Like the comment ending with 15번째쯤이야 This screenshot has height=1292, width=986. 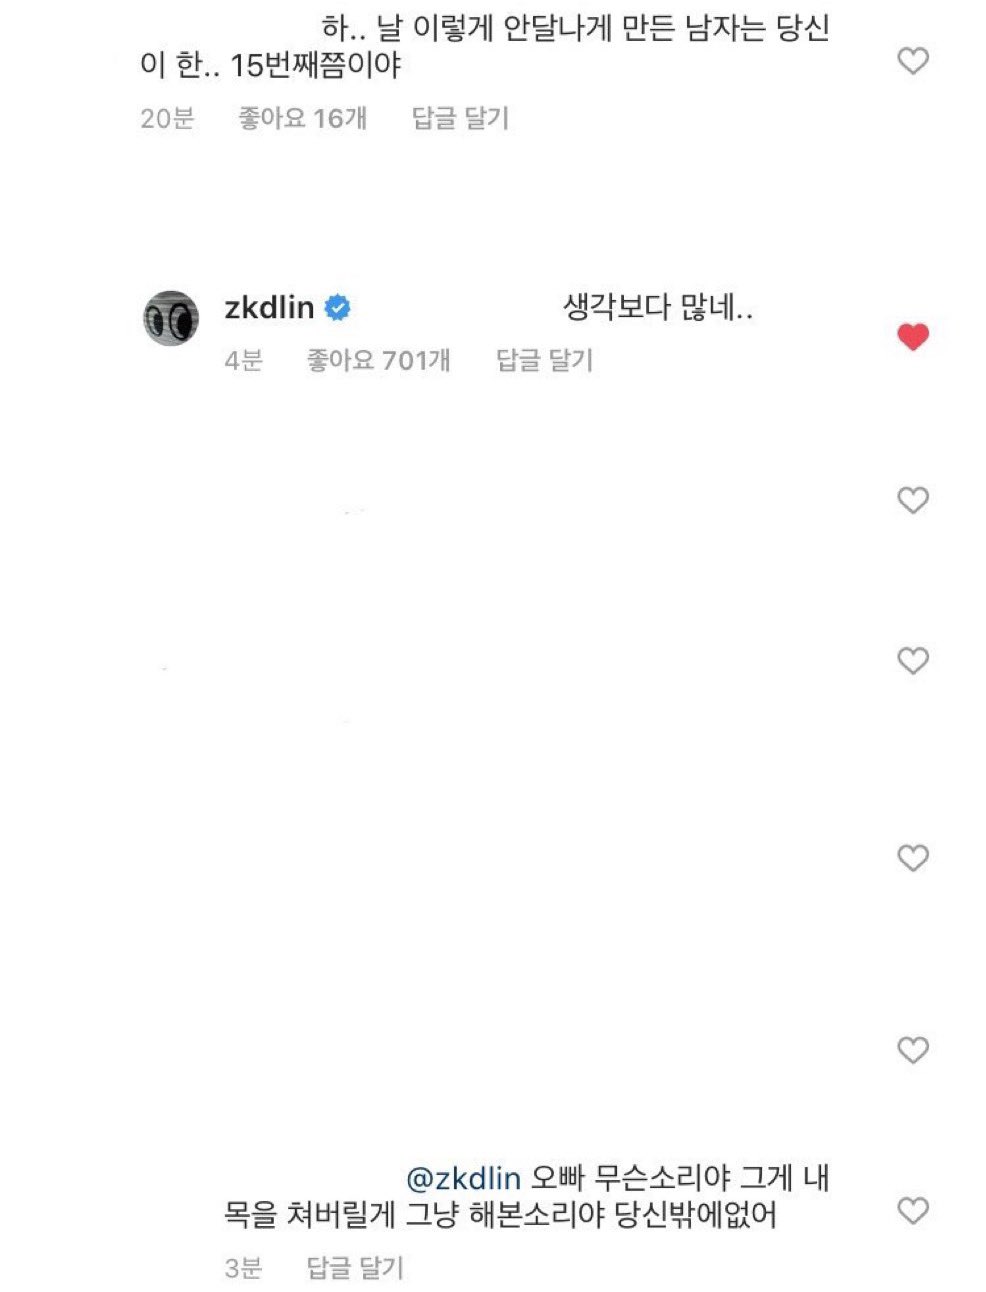point(912,61)
